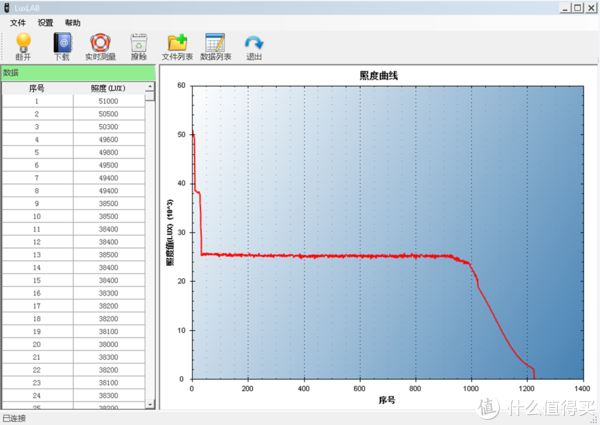Click the 断开 (disconnect) lightbulb icon

[x=23, y=42]
